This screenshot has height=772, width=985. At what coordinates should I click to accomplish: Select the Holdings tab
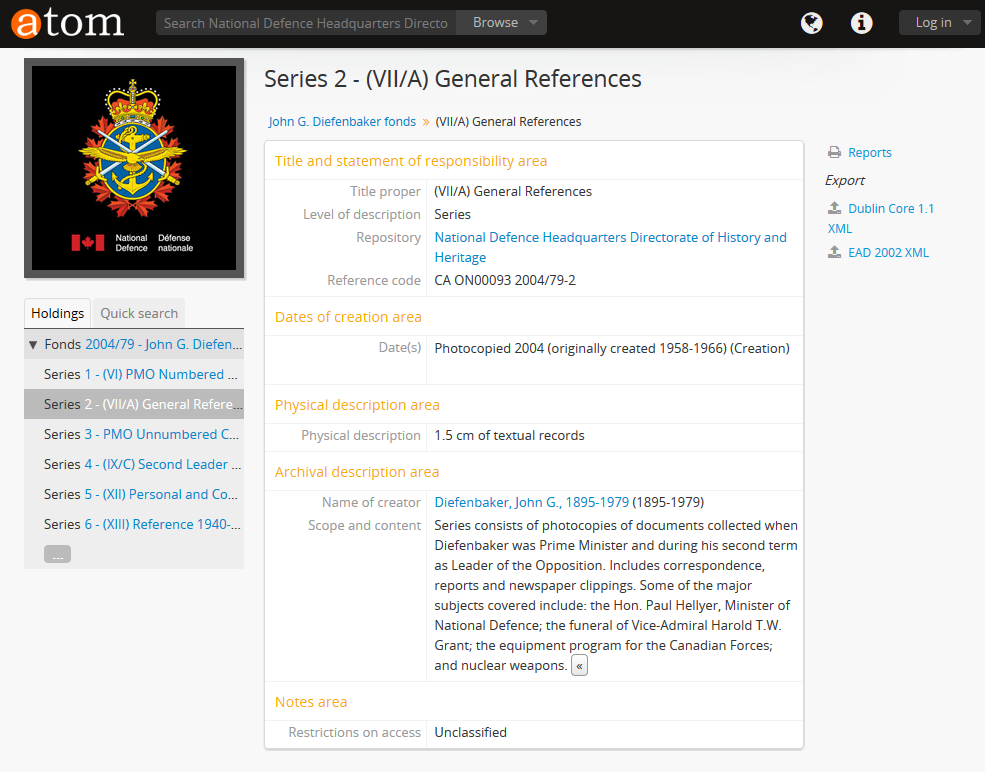[57, 313]
